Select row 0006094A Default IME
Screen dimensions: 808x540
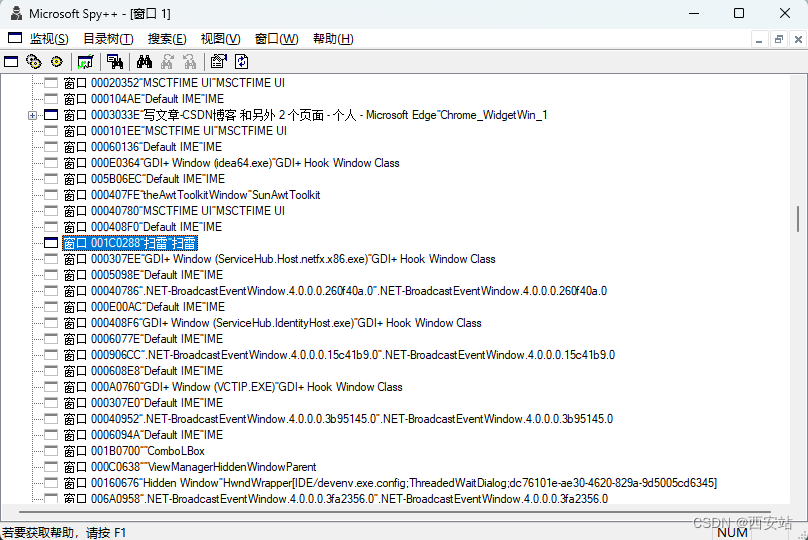143,435
